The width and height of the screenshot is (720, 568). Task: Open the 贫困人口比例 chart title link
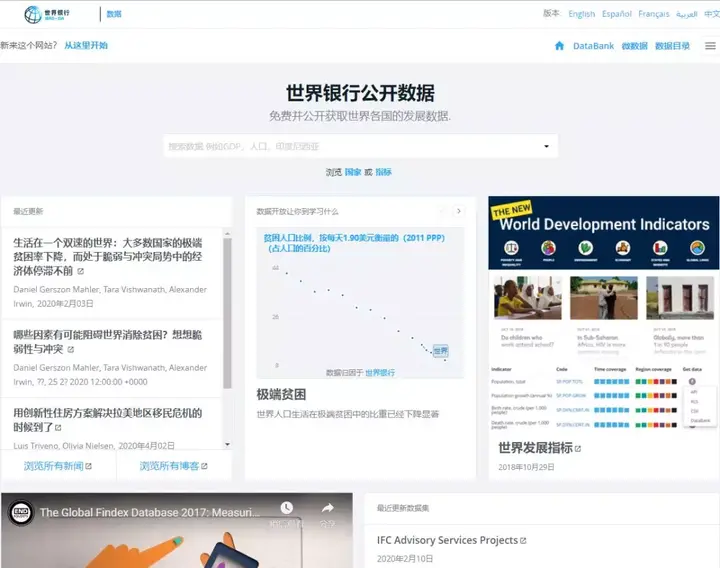(x=354, y=243)
